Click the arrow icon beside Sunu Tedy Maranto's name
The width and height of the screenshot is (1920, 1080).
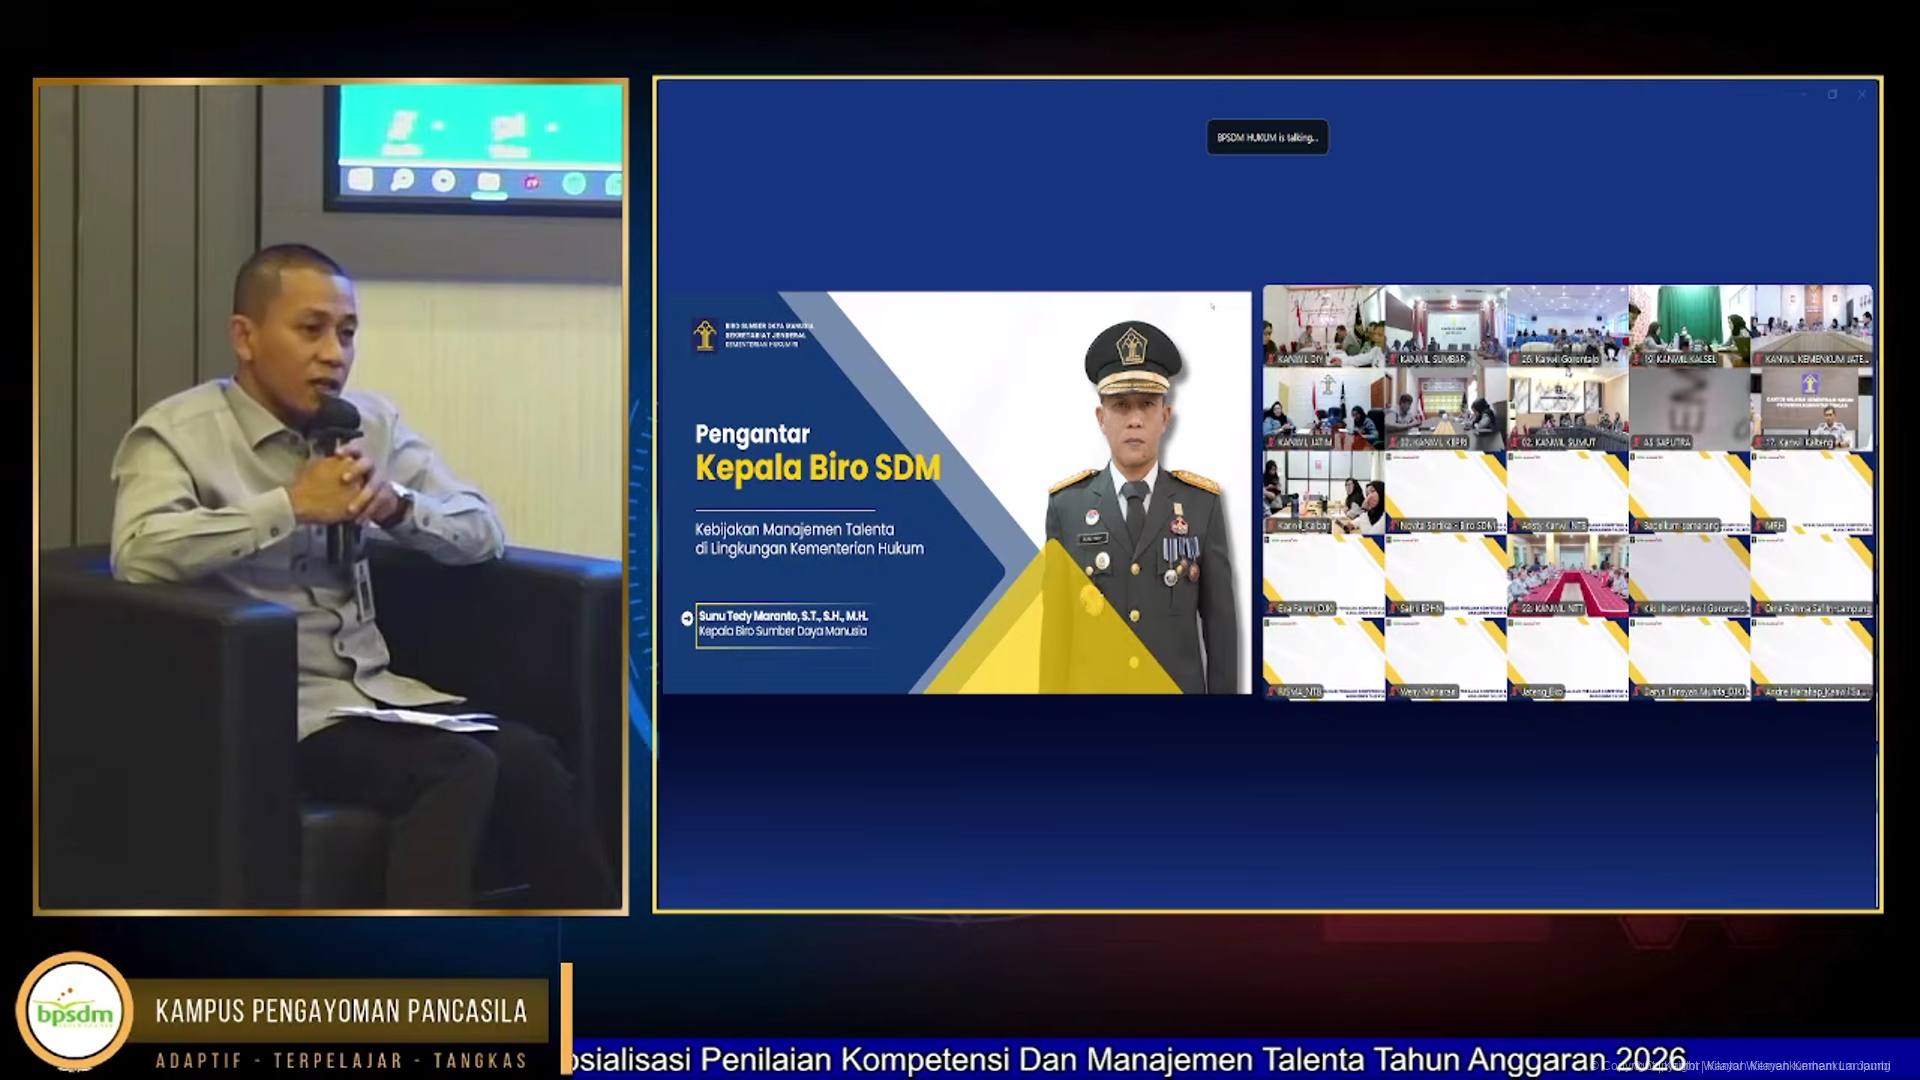click(687, 618)
